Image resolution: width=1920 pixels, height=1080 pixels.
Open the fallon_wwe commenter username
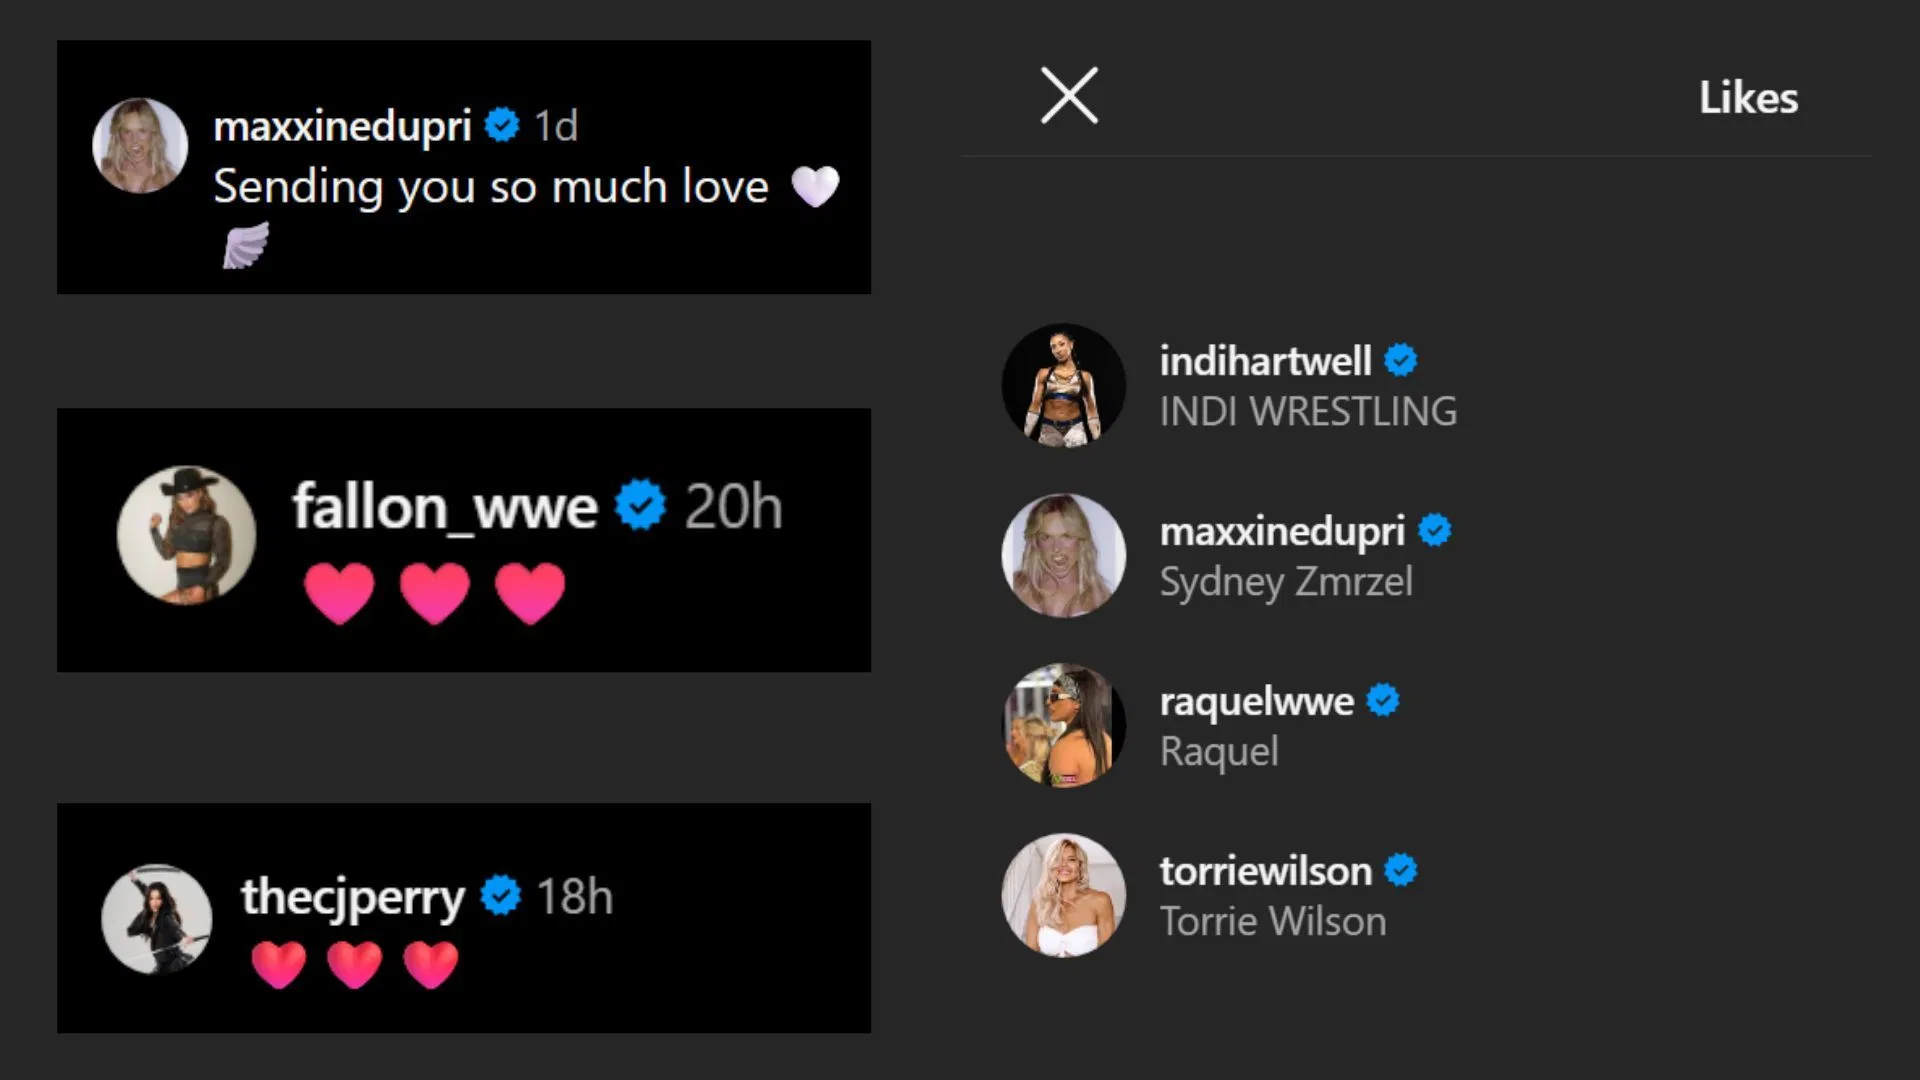pos(445,507)
